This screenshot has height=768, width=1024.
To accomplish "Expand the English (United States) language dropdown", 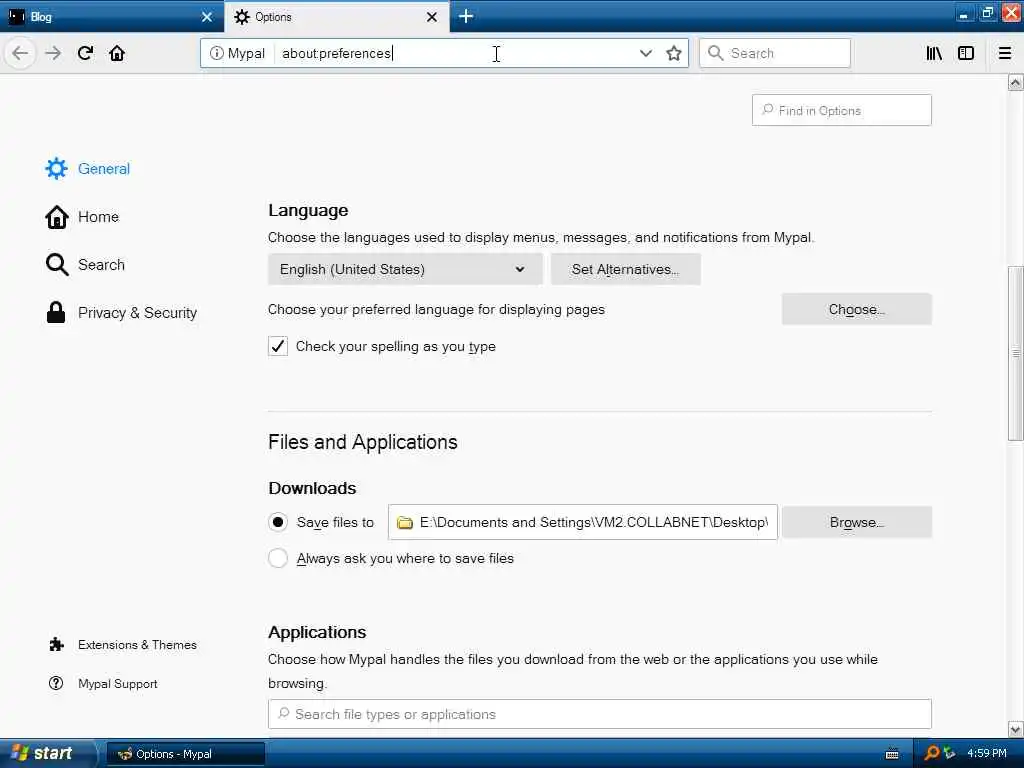I will pos(405,269).
